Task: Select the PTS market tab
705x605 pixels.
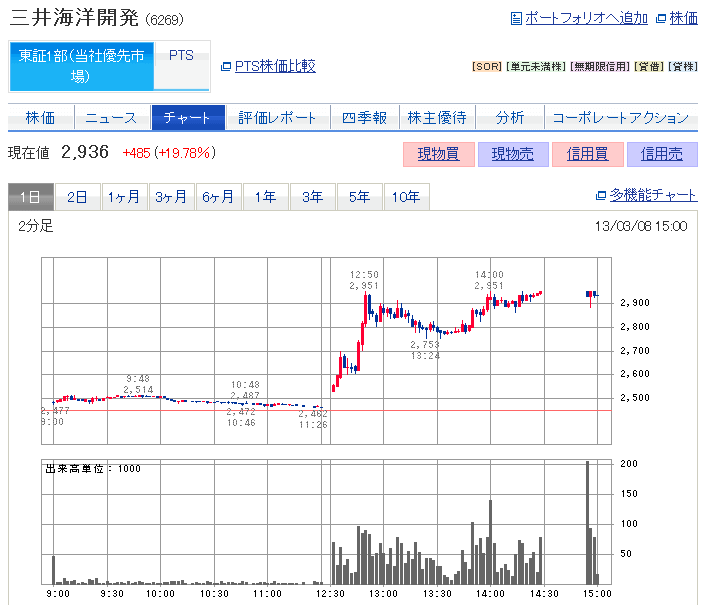Action: (x=181, y=56)
